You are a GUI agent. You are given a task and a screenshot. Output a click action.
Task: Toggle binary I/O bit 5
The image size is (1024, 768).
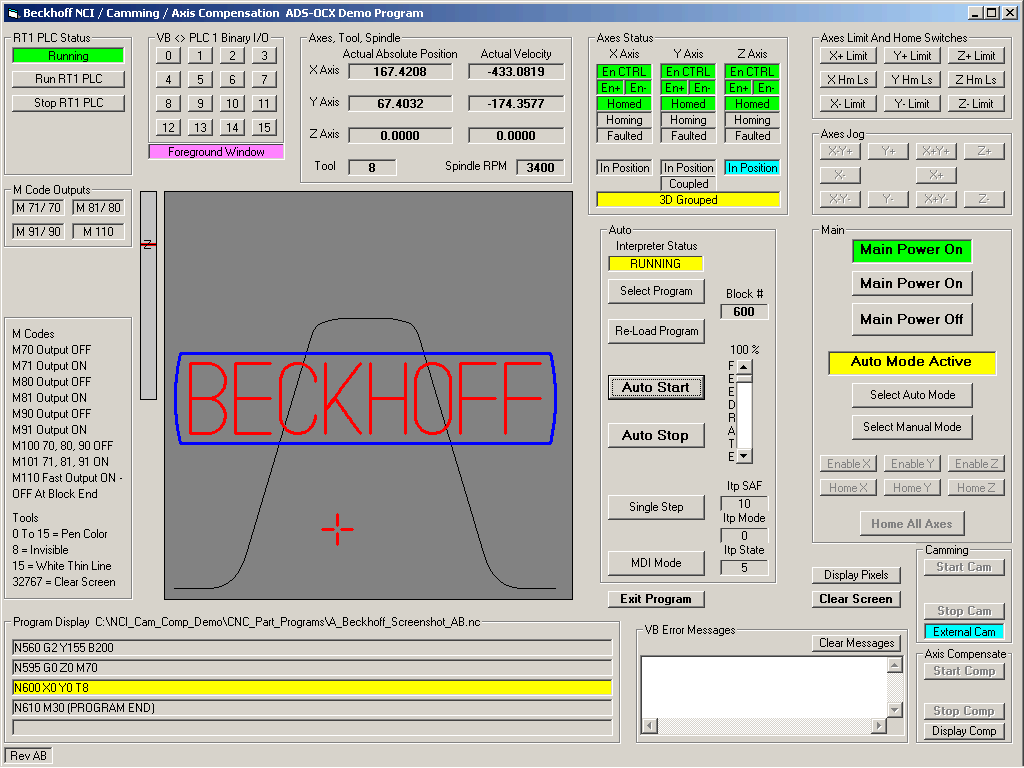[x=200, y=80]
